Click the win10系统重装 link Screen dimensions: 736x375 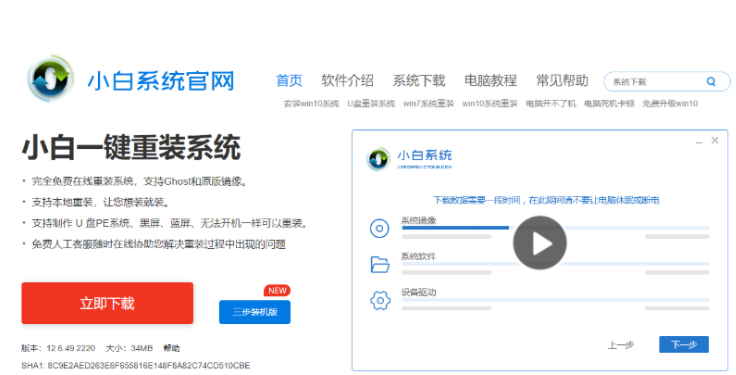pyautogui.click(x=490, y=104)
